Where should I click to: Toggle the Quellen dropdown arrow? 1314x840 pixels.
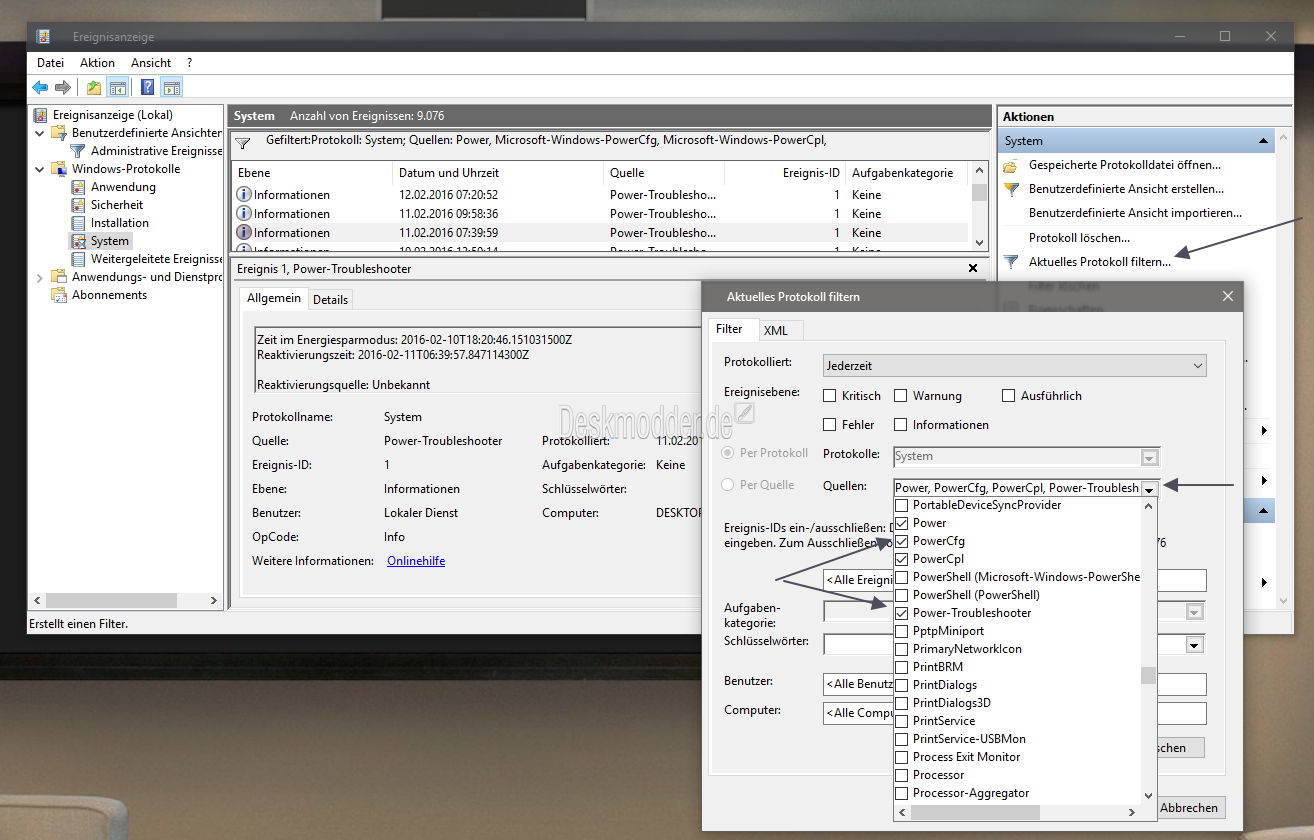[x=1149, y=488]
